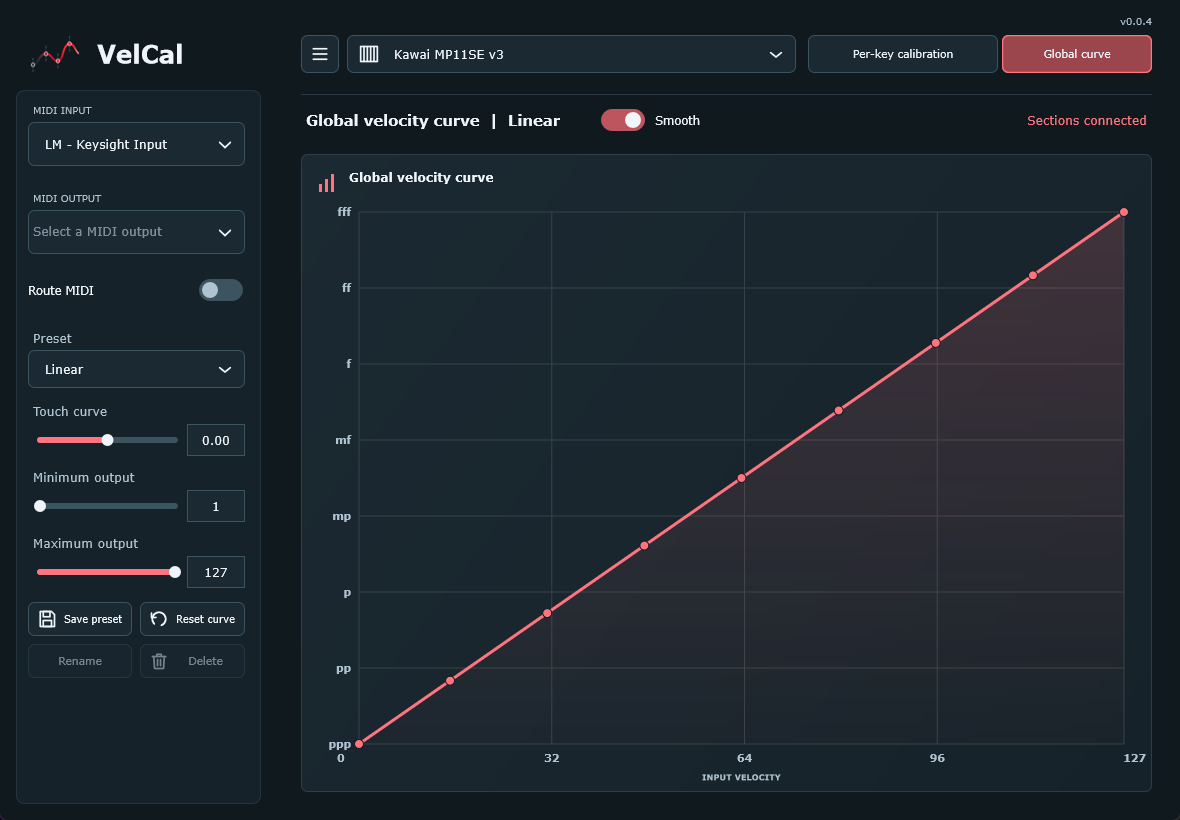Select the curve control point at input 32
The width and height of the screenshot is (1180, 820).
coord(547,613)
